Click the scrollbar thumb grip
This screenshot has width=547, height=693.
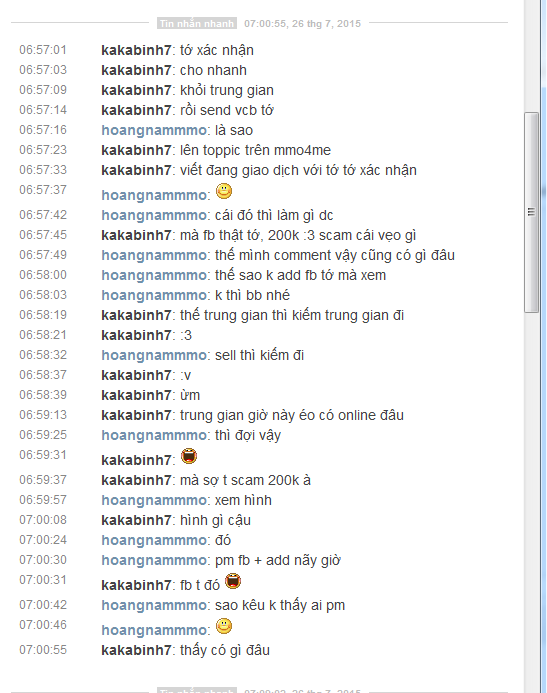pos(531,212)
